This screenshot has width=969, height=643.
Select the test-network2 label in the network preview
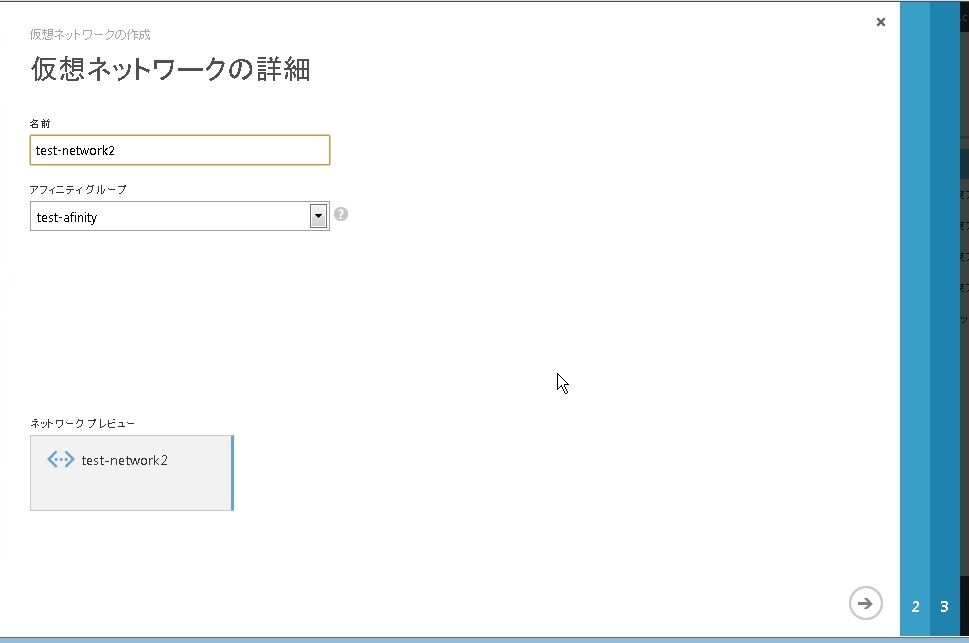click(124, 460)
